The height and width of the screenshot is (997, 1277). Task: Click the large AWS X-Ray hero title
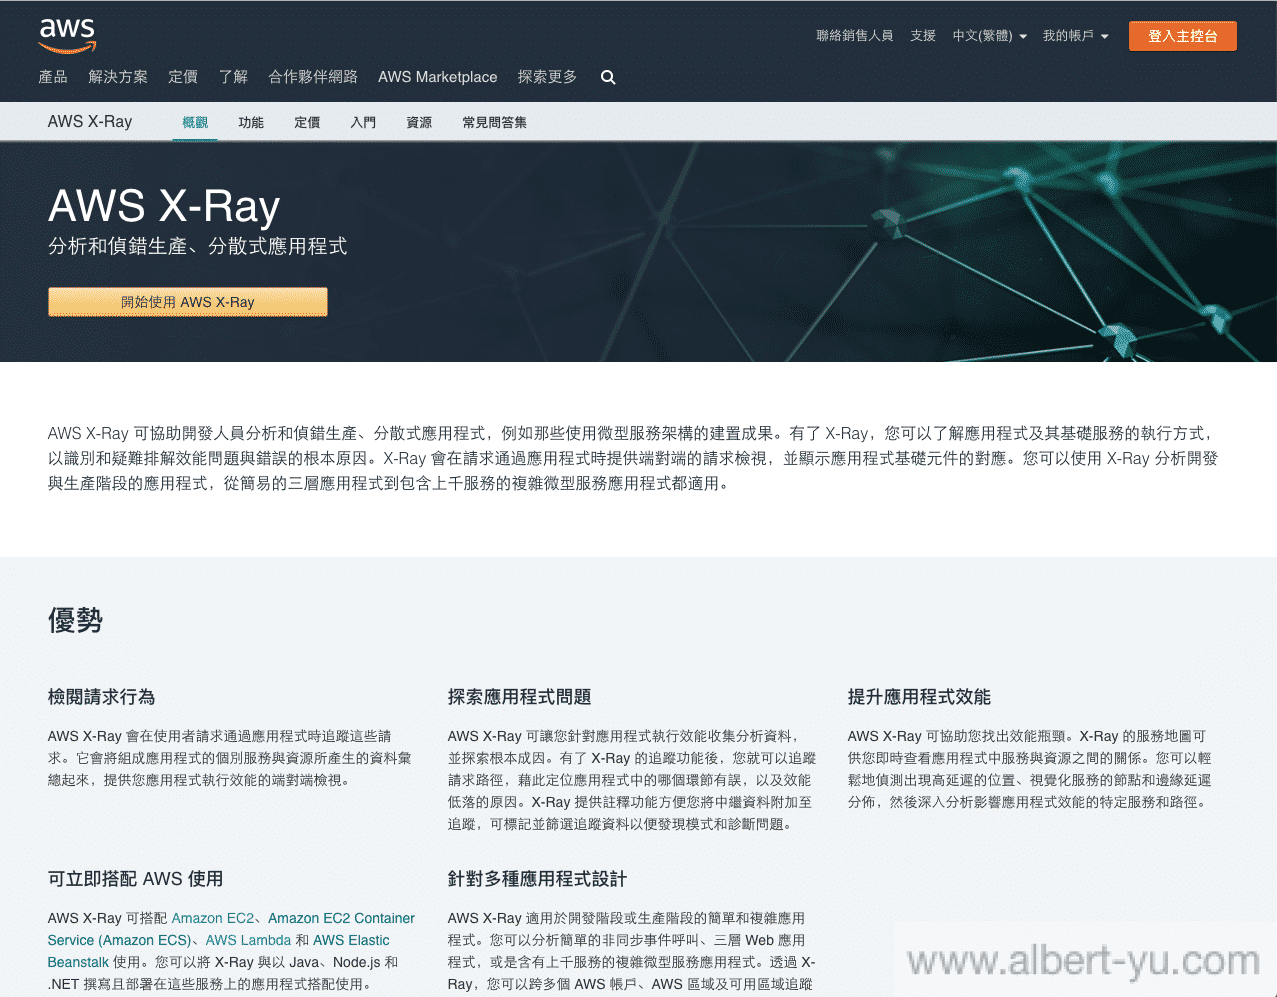(164, 206)
